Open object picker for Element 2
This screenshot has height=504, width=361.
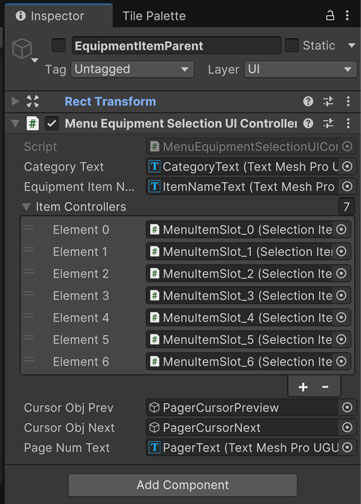click(341, 273)
